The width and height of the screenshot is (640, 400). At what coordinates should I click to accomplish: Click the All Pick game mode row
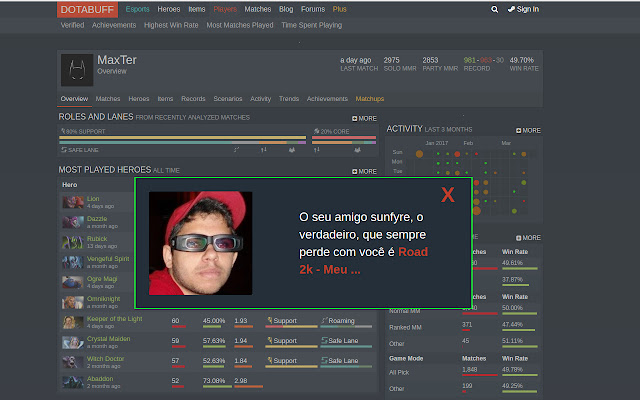[463, 372]
